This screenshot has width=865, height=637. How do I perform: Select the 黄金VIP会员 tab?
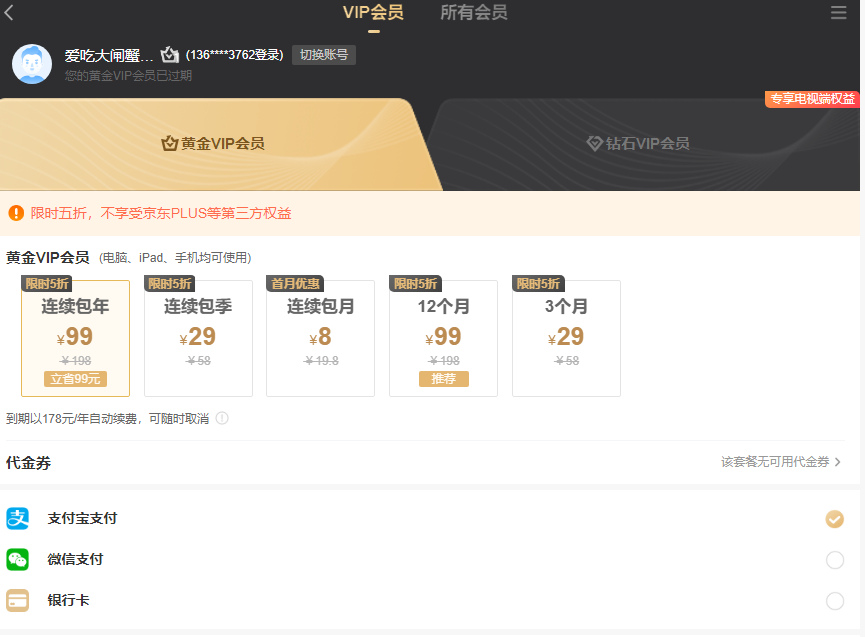(213, 144)
